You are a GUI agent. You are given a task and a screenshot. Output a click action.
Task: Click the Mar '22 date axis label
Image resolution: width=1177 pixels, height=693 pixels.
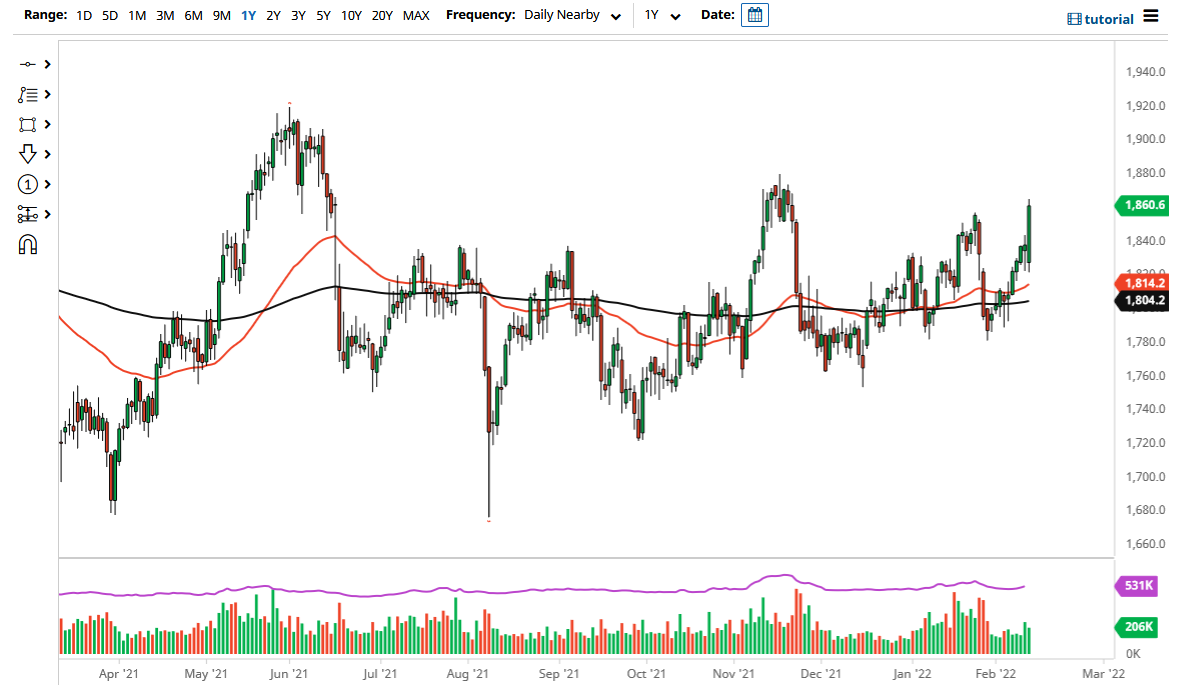(x=1103, y=673)
